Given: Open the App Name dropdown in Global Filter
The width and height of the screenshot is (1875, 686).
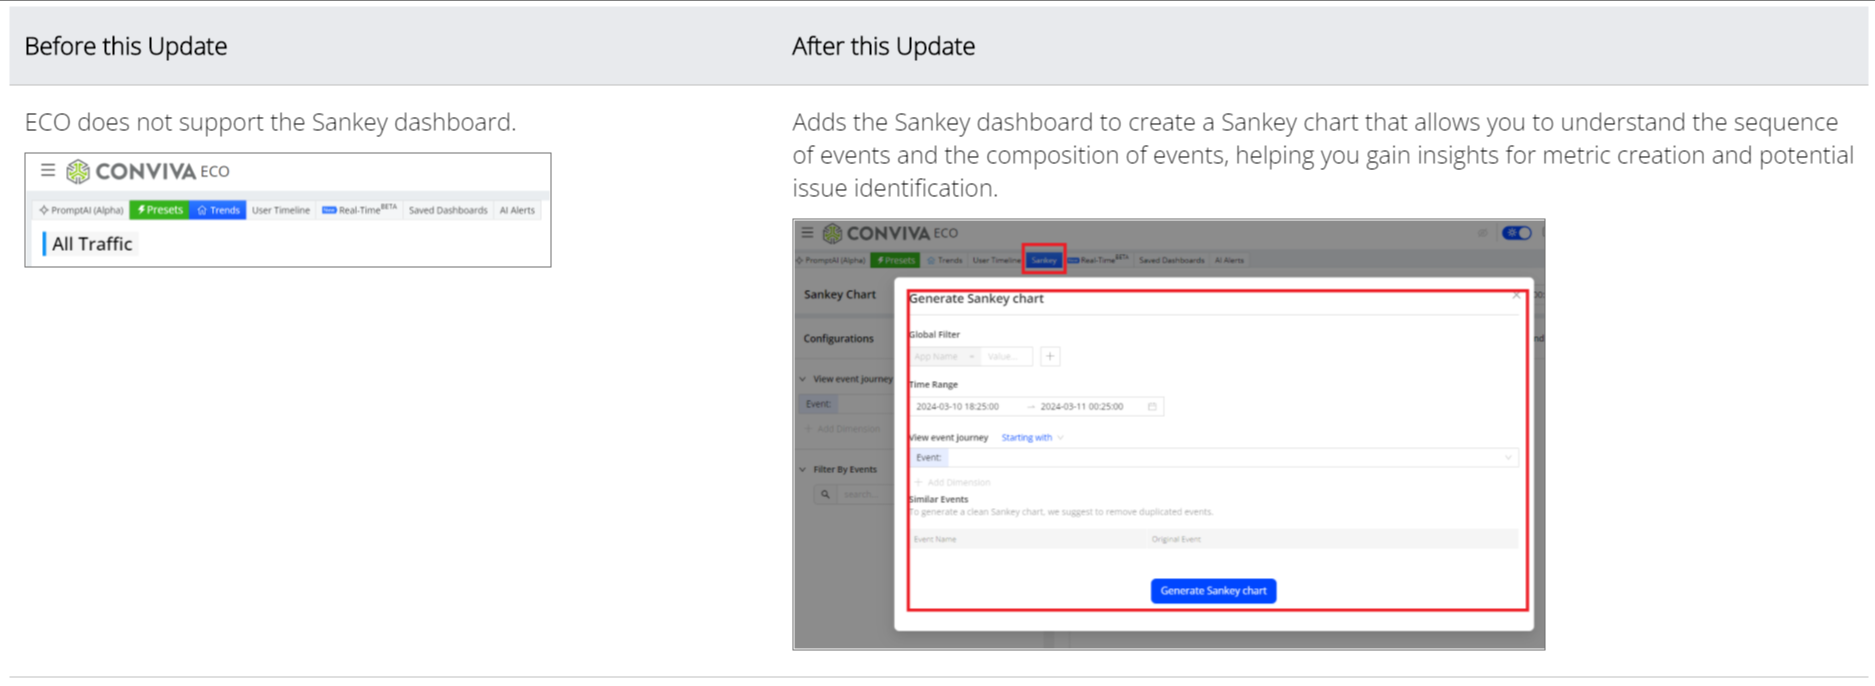Looking at the screenshot, I should point(944,357).
